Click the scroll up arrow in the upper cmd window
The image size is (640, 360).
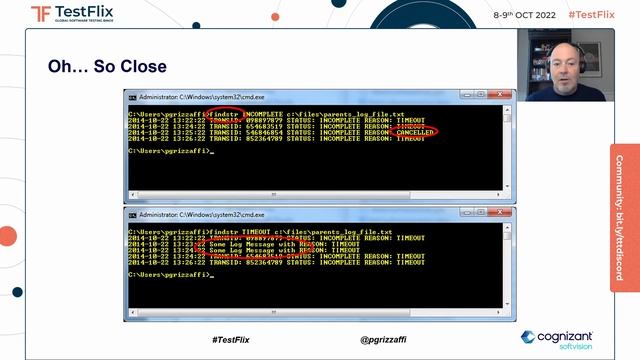coord(507,110)
